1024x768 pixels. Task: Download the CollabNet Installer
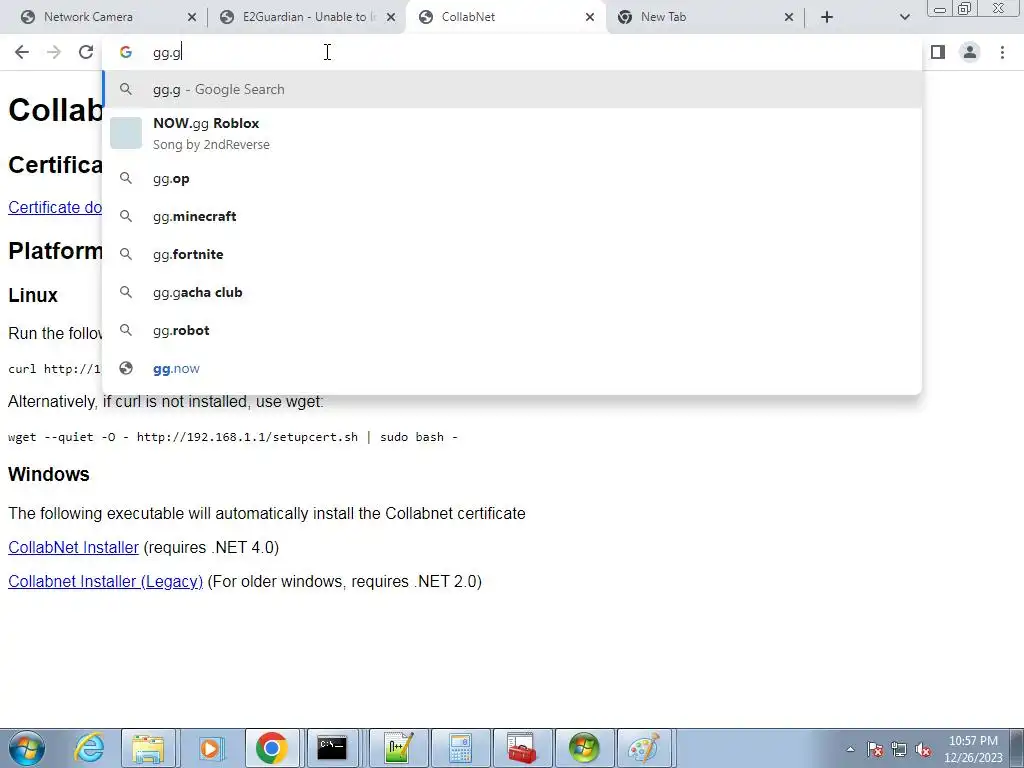pyautogui.click(x=73, y=547)
